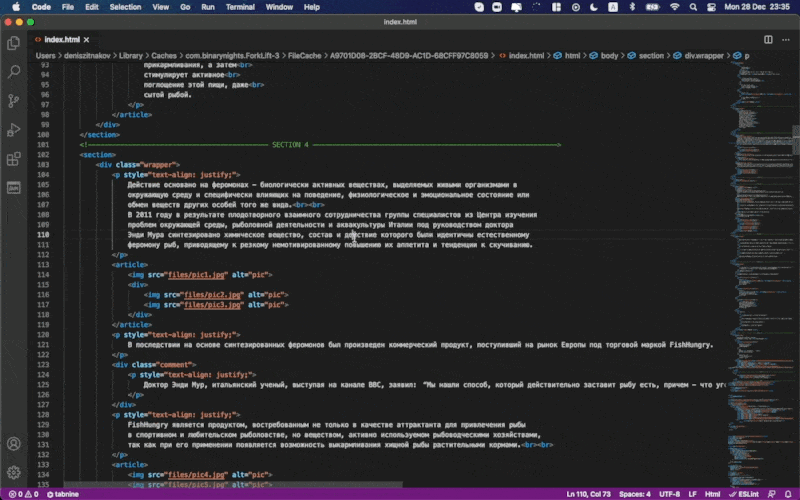The height and width of the screenshot is (500, 800).
Task: Open Bluetooth menu in menu bar
Action: (632, 7)
